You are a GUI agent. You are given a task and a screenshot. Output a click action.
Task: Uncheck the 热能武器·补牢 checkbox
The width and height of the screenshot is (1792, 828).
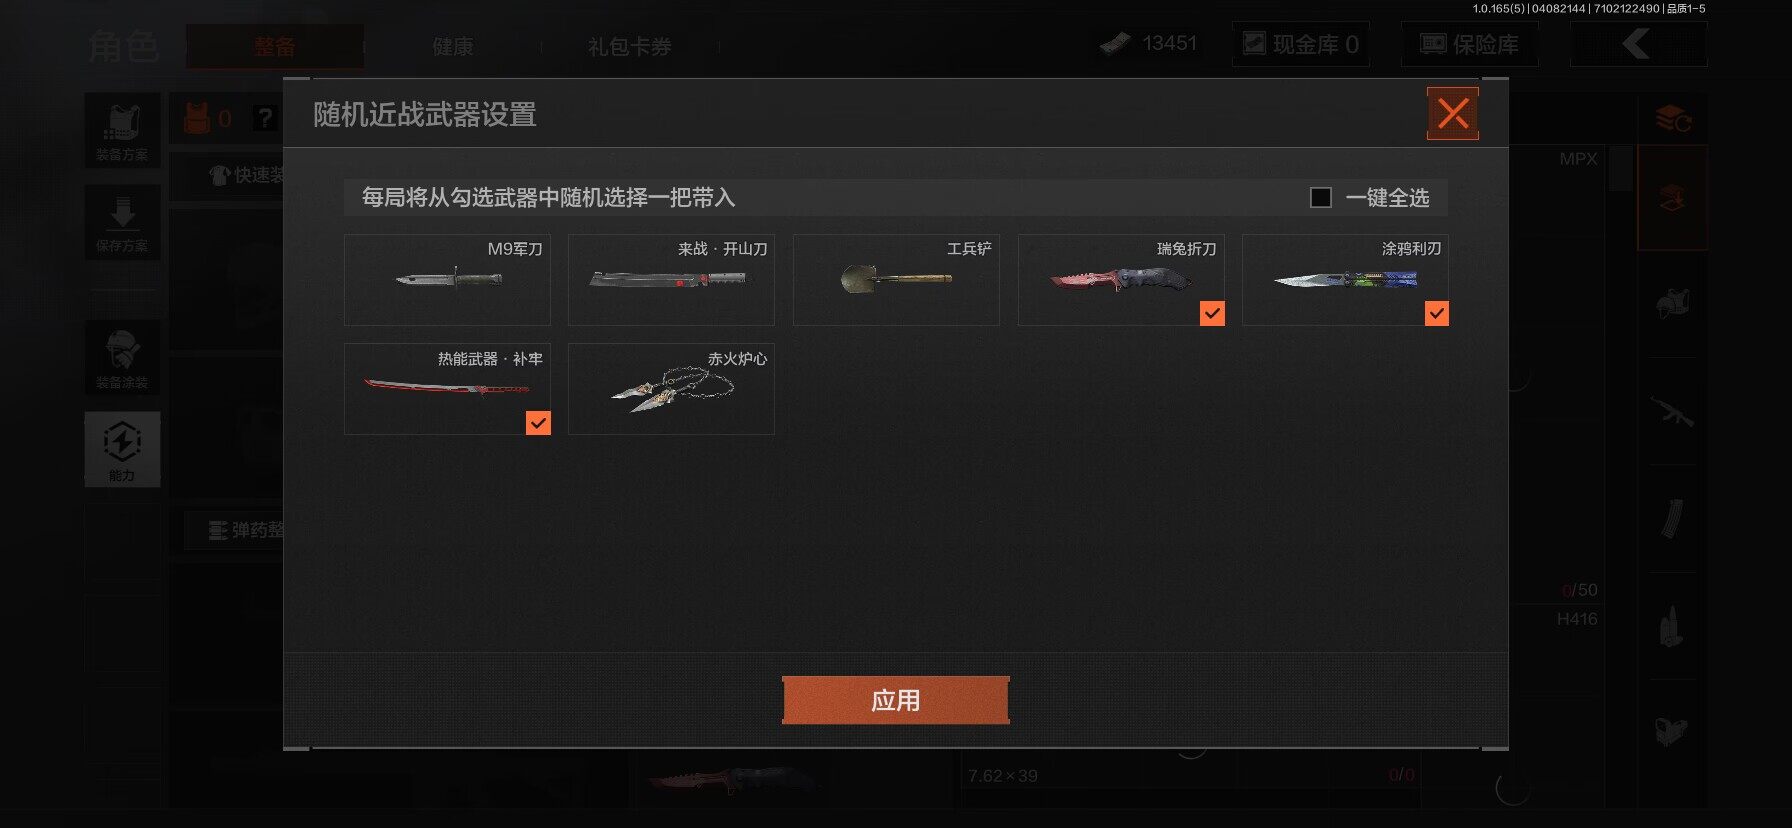(x=538, y=423)
